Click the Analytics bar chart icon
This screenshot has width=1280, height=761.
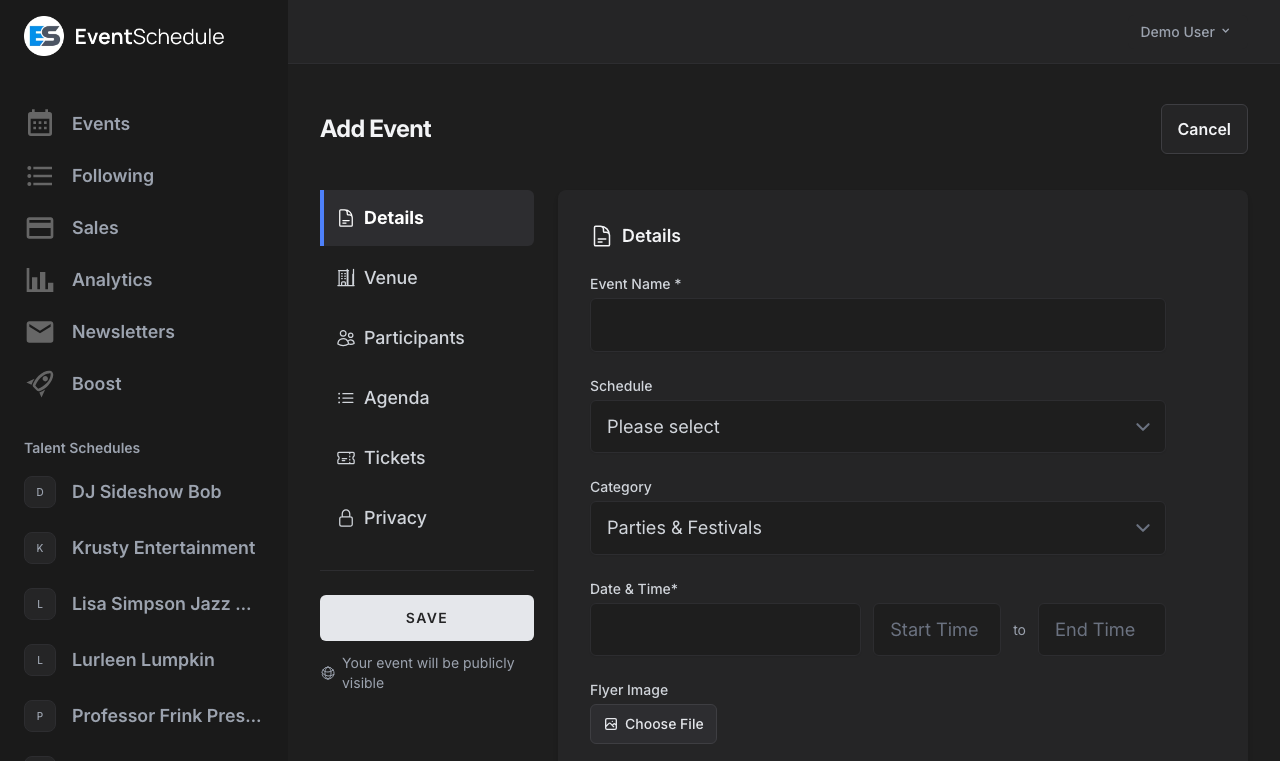click(40, 279)
